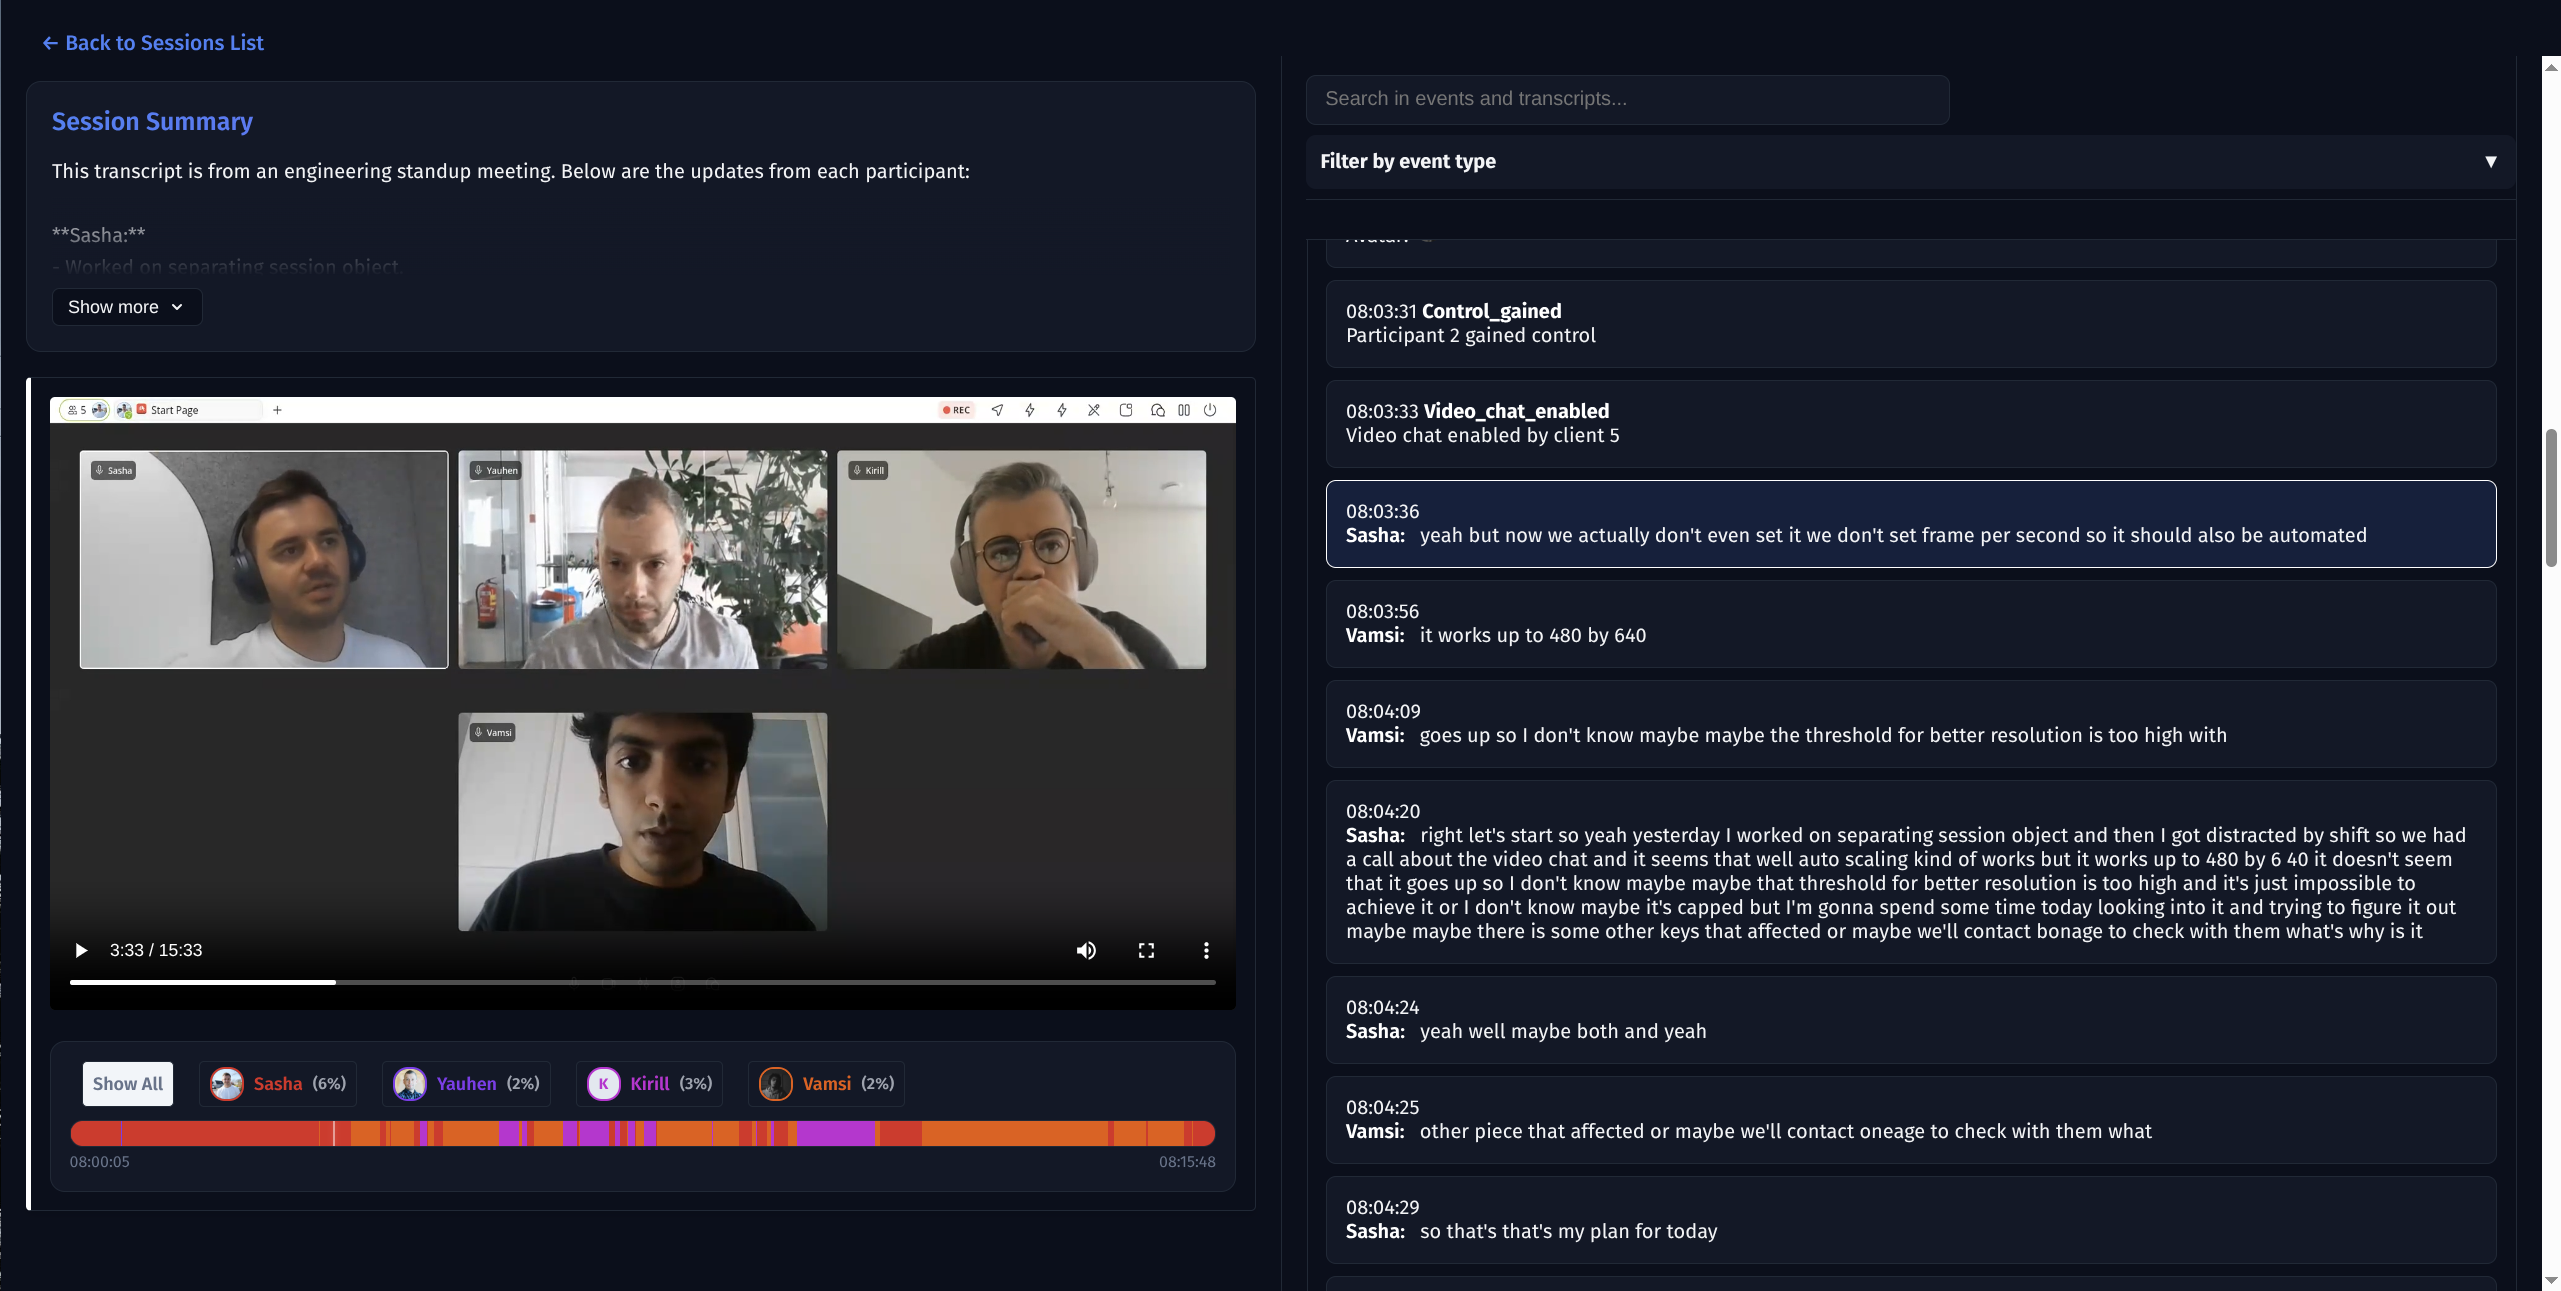Select 08:03:33 Video_chat_enabled event
The image size is (2561, 1291).
coord(1910,424)
